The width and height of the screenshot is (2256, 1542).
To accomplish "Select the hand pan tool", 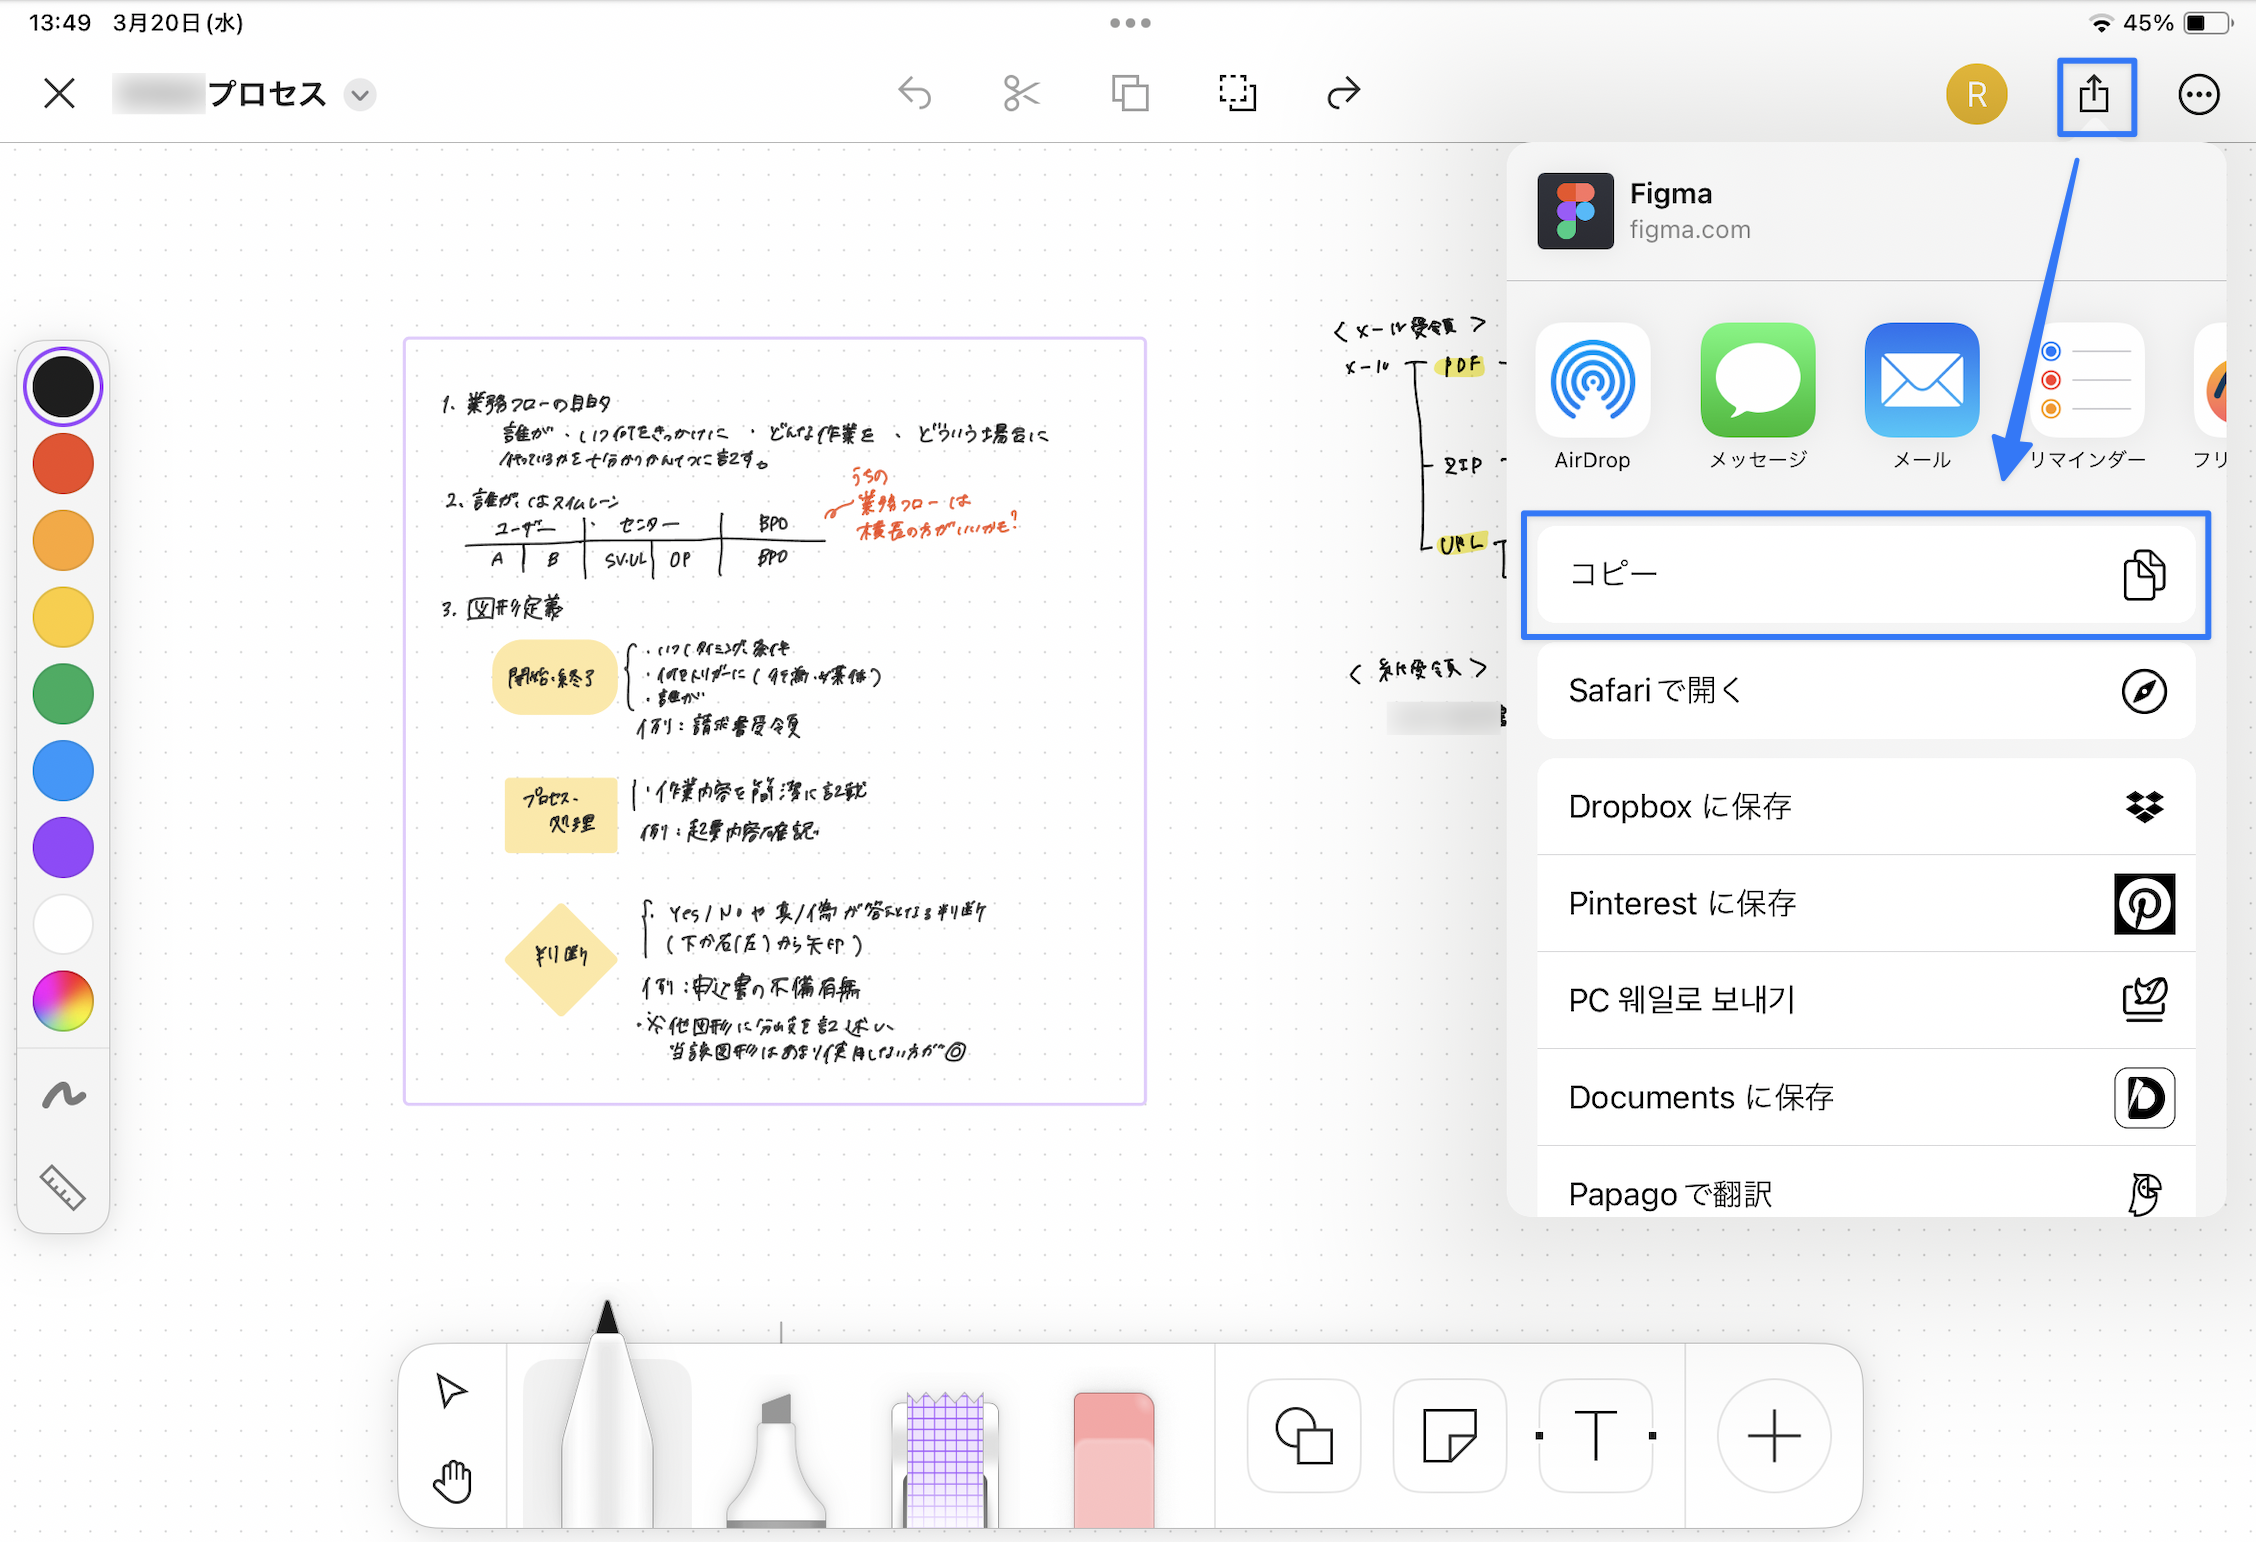I will 452,1481.
